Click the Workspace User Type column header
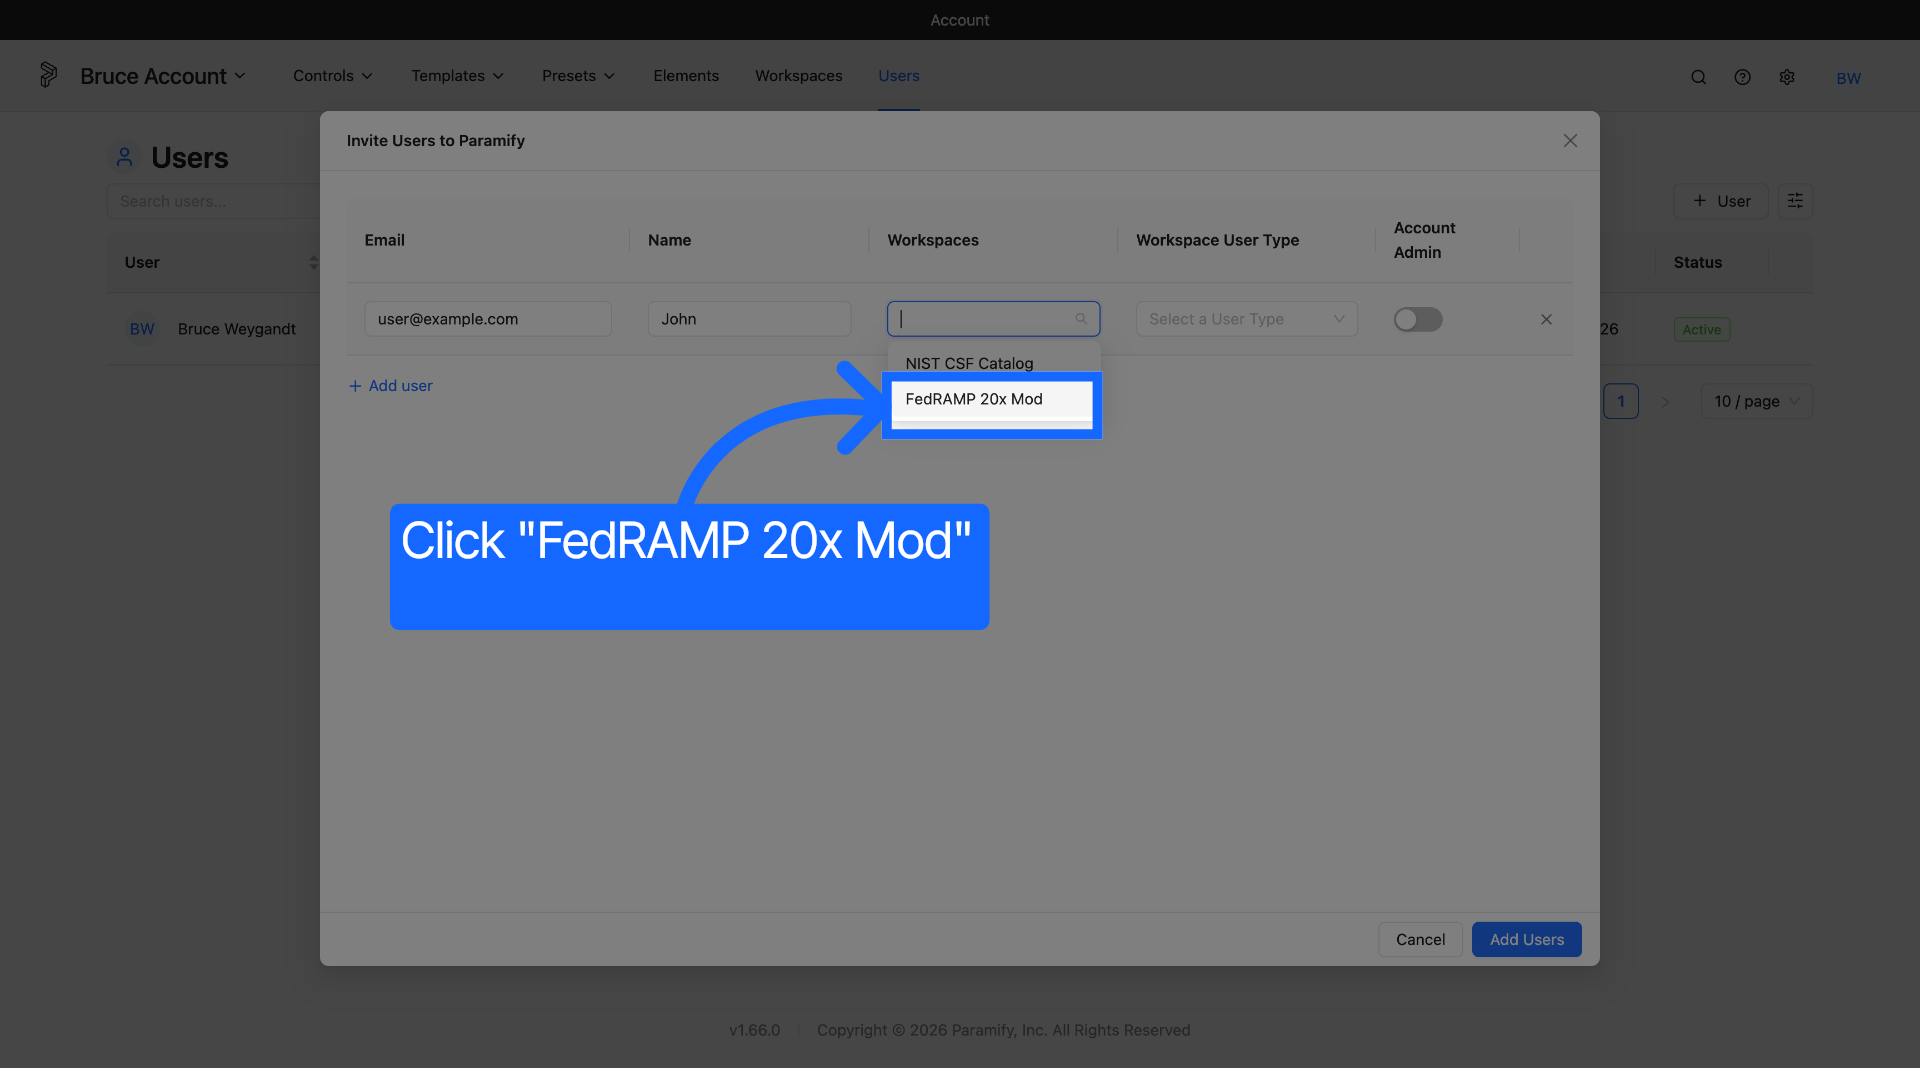Image resolution: width=1920 pixels, height=1068 pixels. pyautogui.click(x=1217, y=240)
